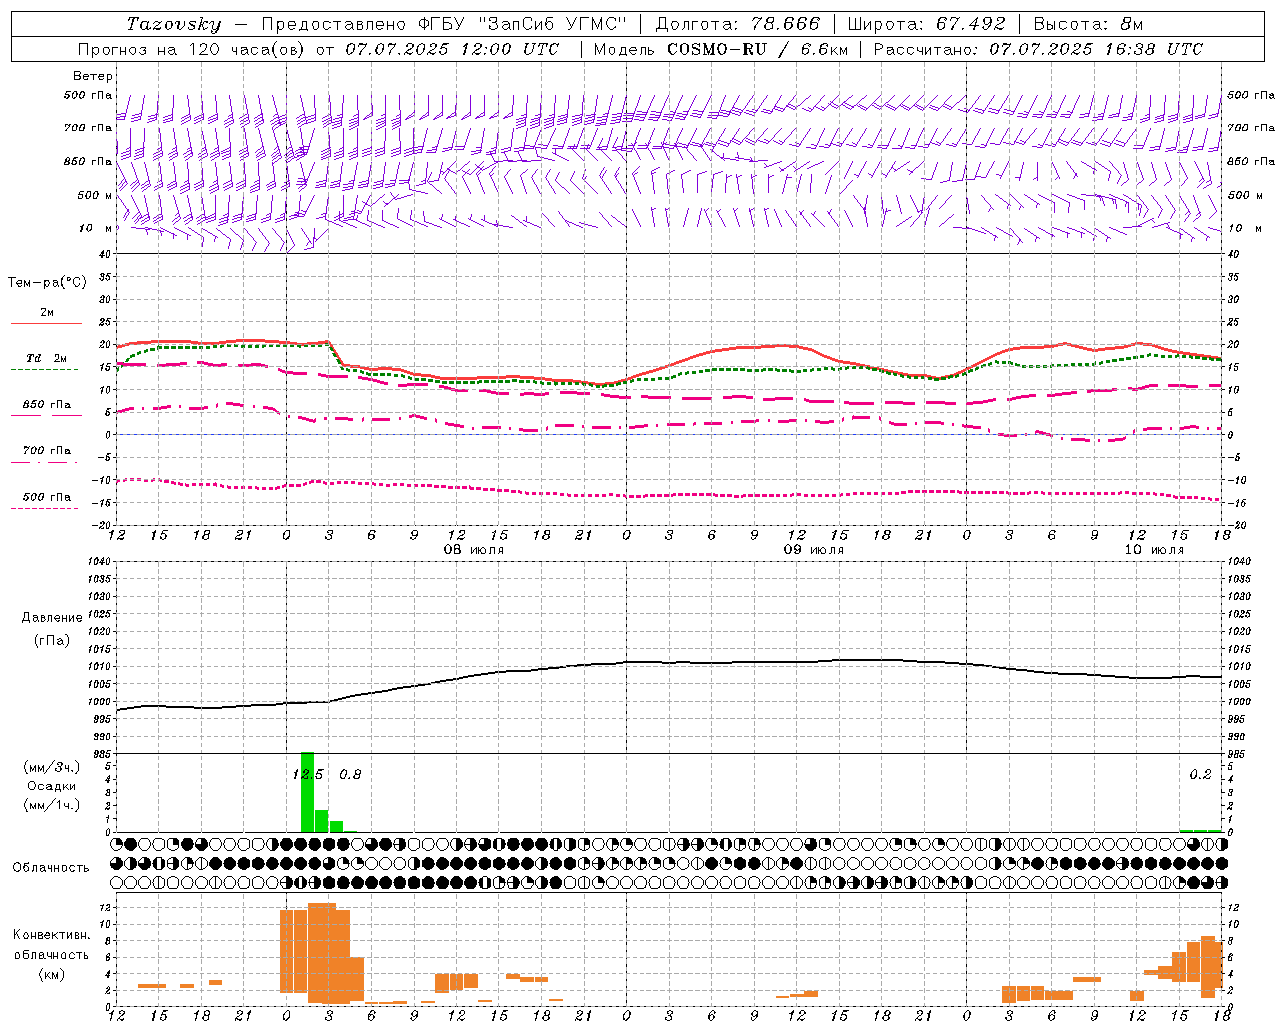Click the precipitation value '0.2'
Image resolution: width=1280 pixels, height=1024 pixels.
click(1200, 774)
